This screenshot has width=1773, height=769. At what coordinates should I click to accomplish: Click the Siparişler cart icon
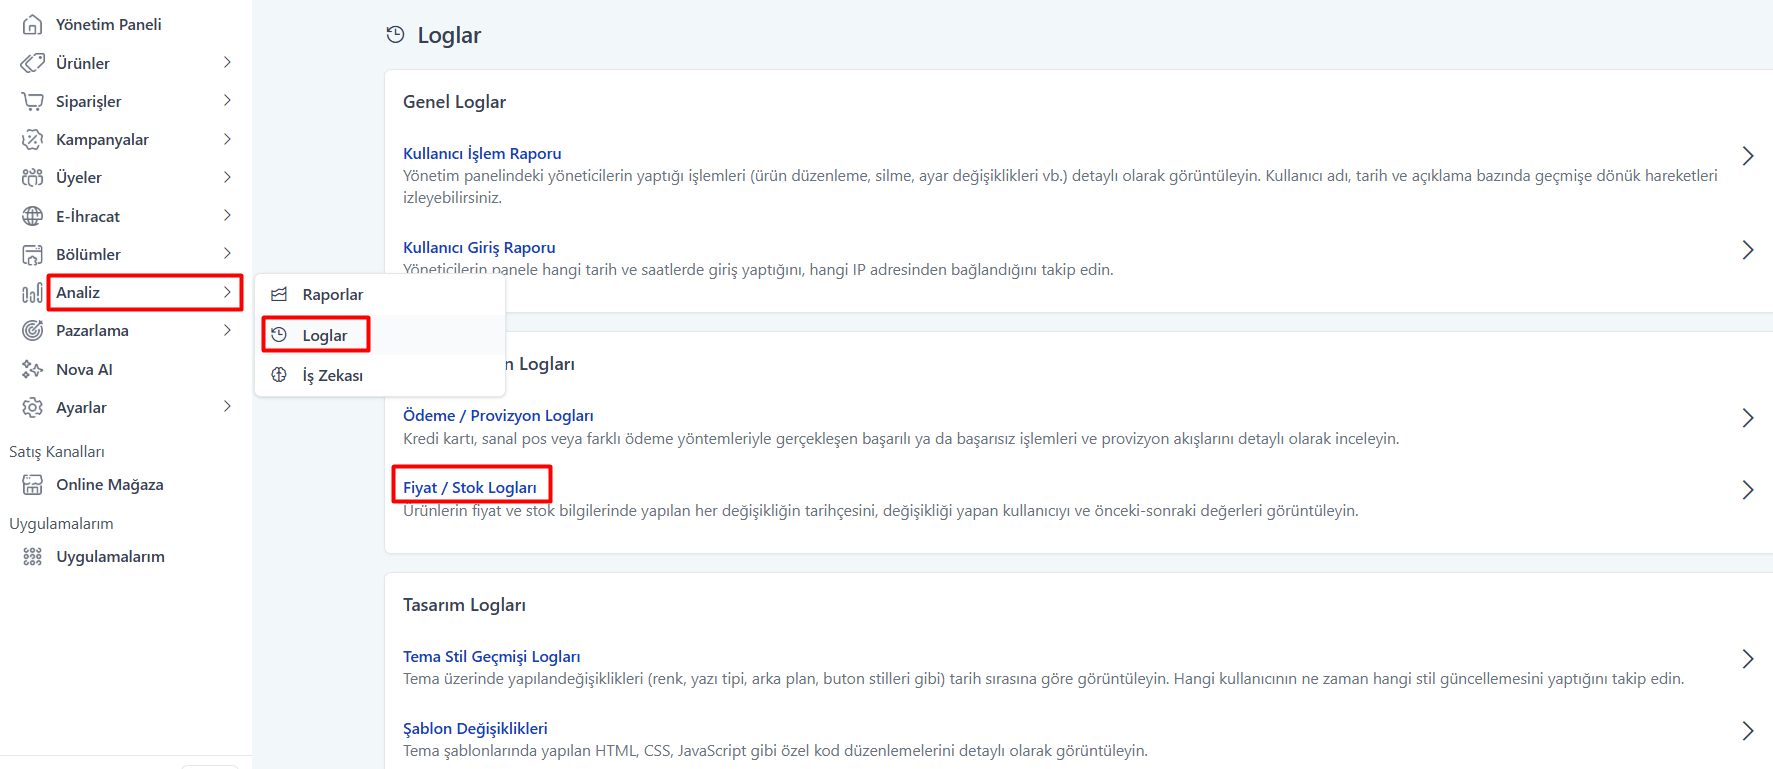tap(32, 101)
